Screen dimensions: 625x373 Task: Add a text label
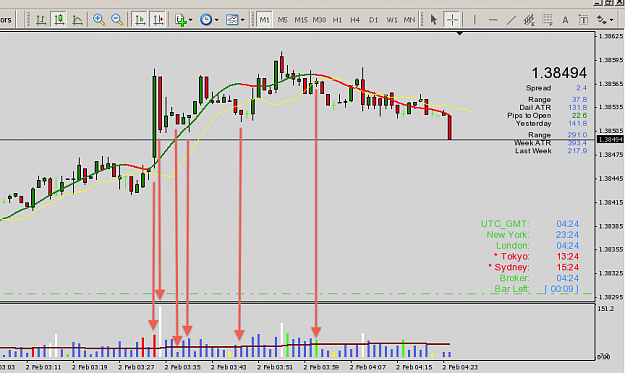click(583, 19)
